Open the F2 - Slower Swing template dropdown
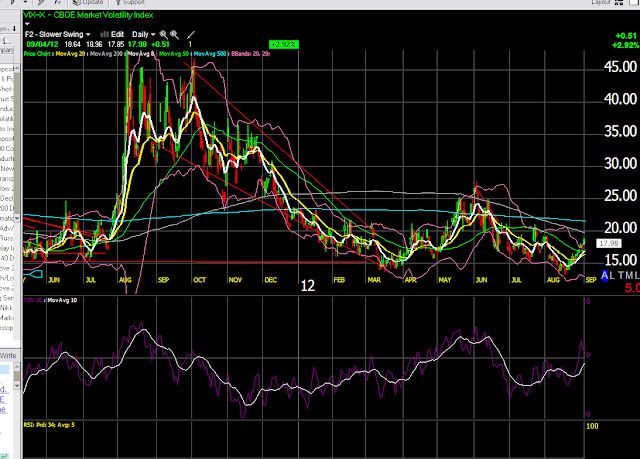The image size is (640, 459). click(x=58, y=35)
